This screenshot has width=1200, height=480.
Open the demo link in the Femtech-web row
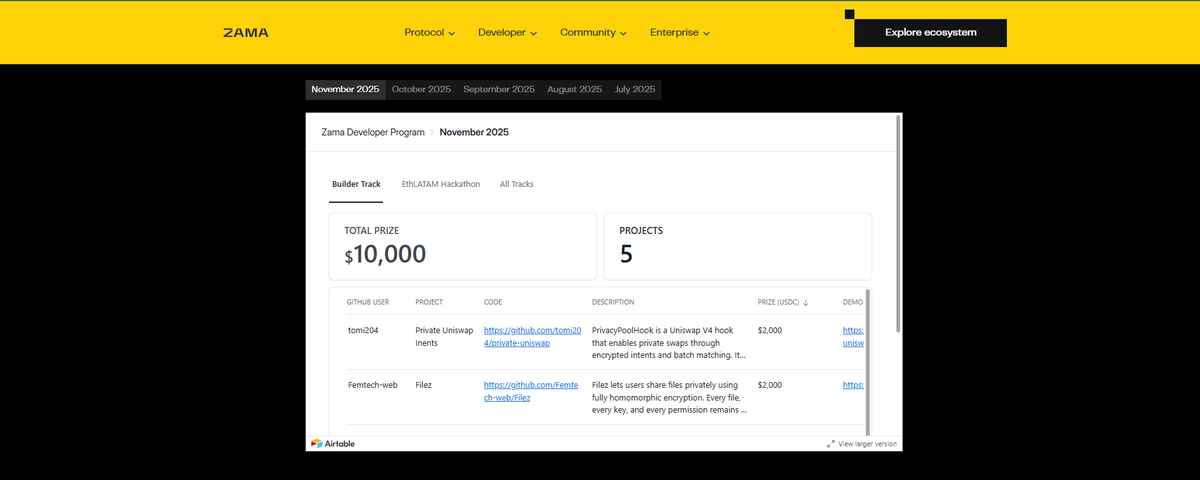(x=853, y=384)
